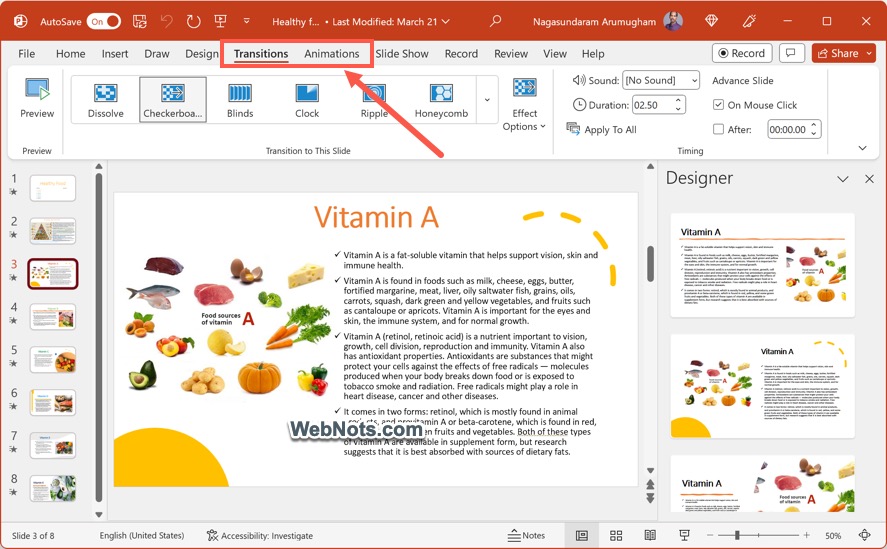Open the Animations tab
Screen dimensions: 887x549
331,54
